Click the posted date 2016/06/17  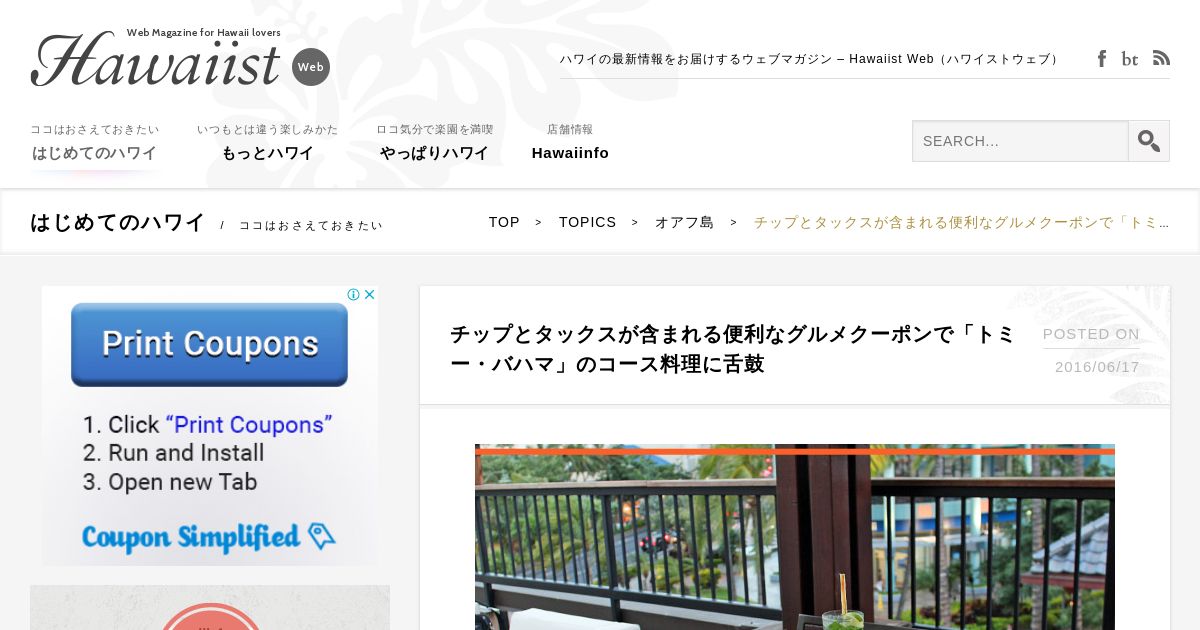[x=1097, y=367]
